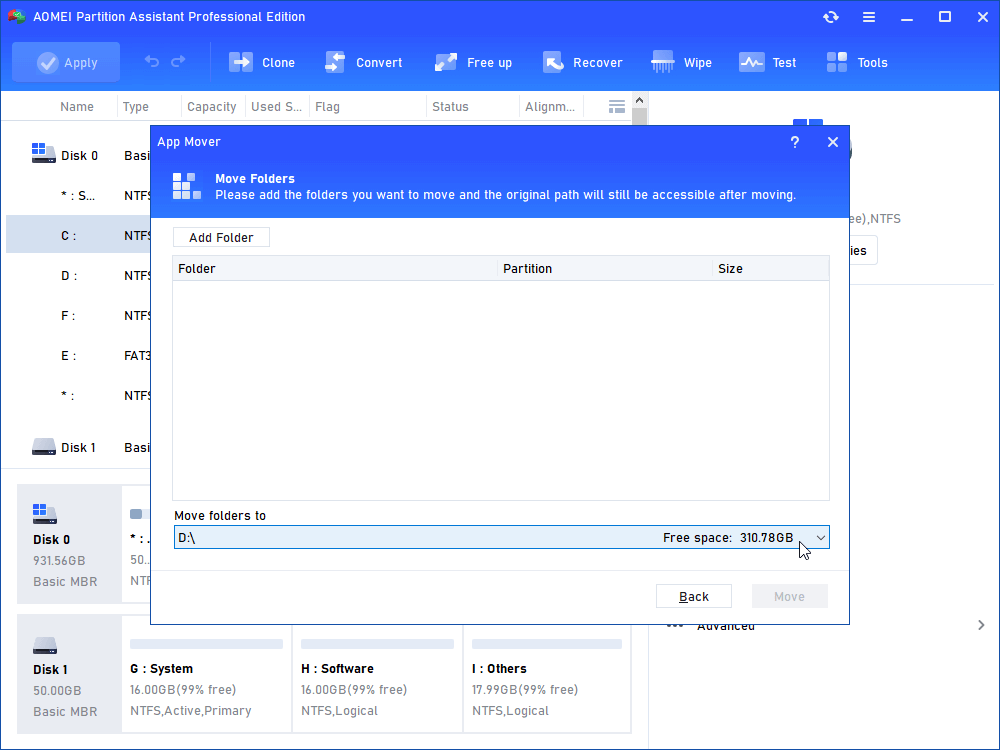Click the Partition column header in dialog

pyautogui.click(x=605, y=268)
